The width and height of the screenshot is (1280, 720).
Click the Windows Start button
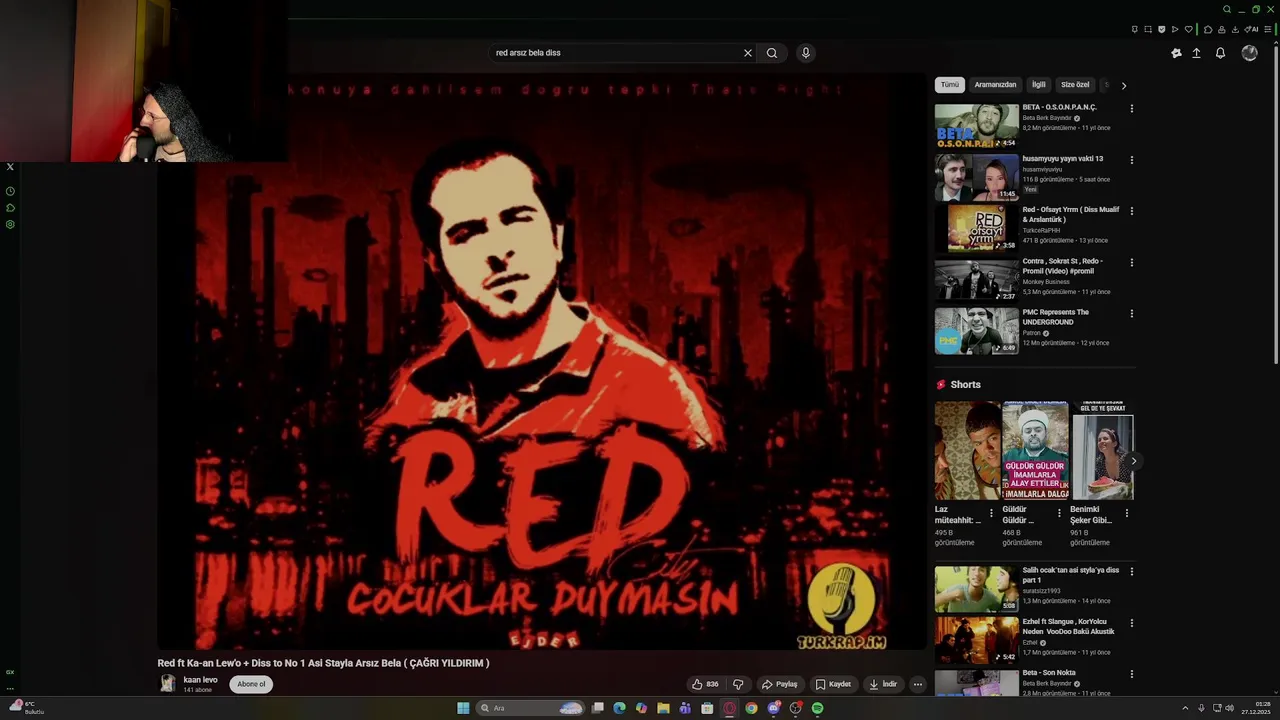(463, 708)
